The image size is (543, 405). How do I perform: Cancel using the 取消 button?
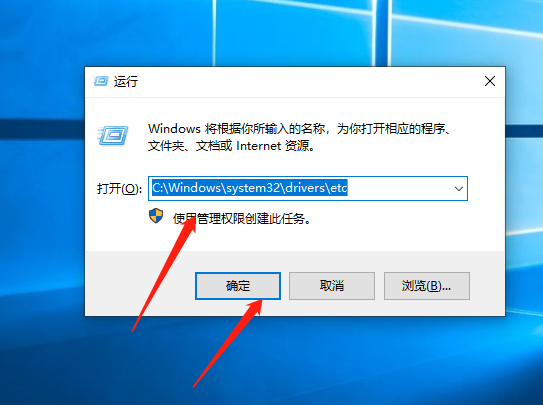pos(332,286)
